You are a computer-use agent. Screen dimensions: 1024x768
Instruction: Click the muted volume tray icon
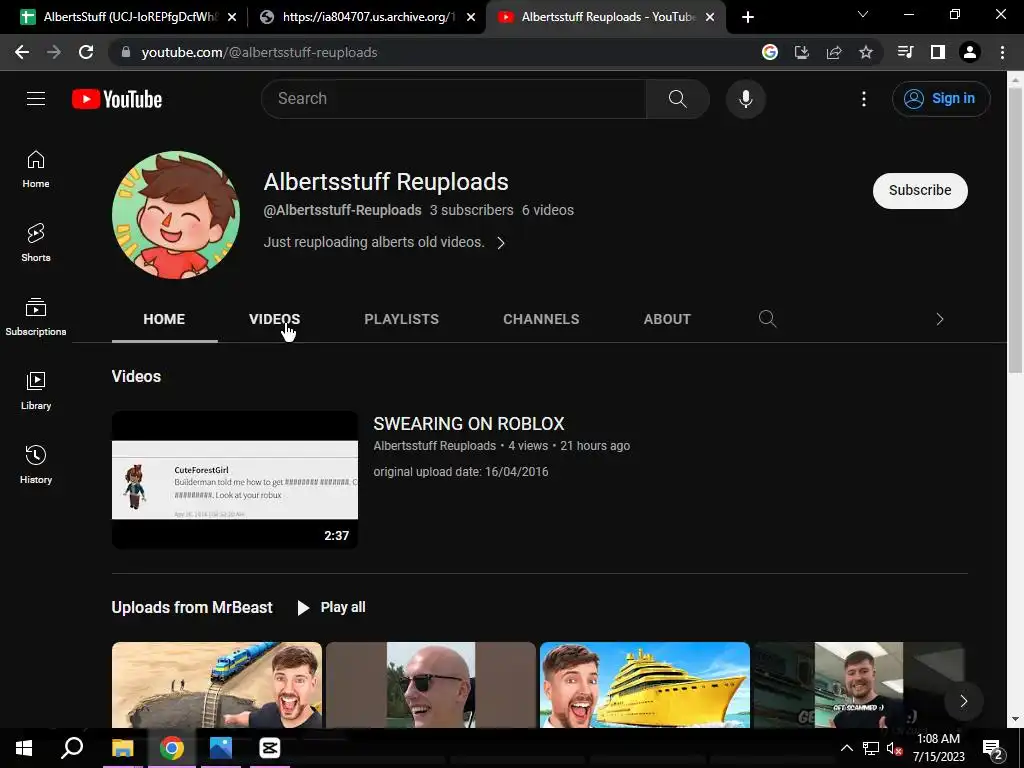coord(894,748)
